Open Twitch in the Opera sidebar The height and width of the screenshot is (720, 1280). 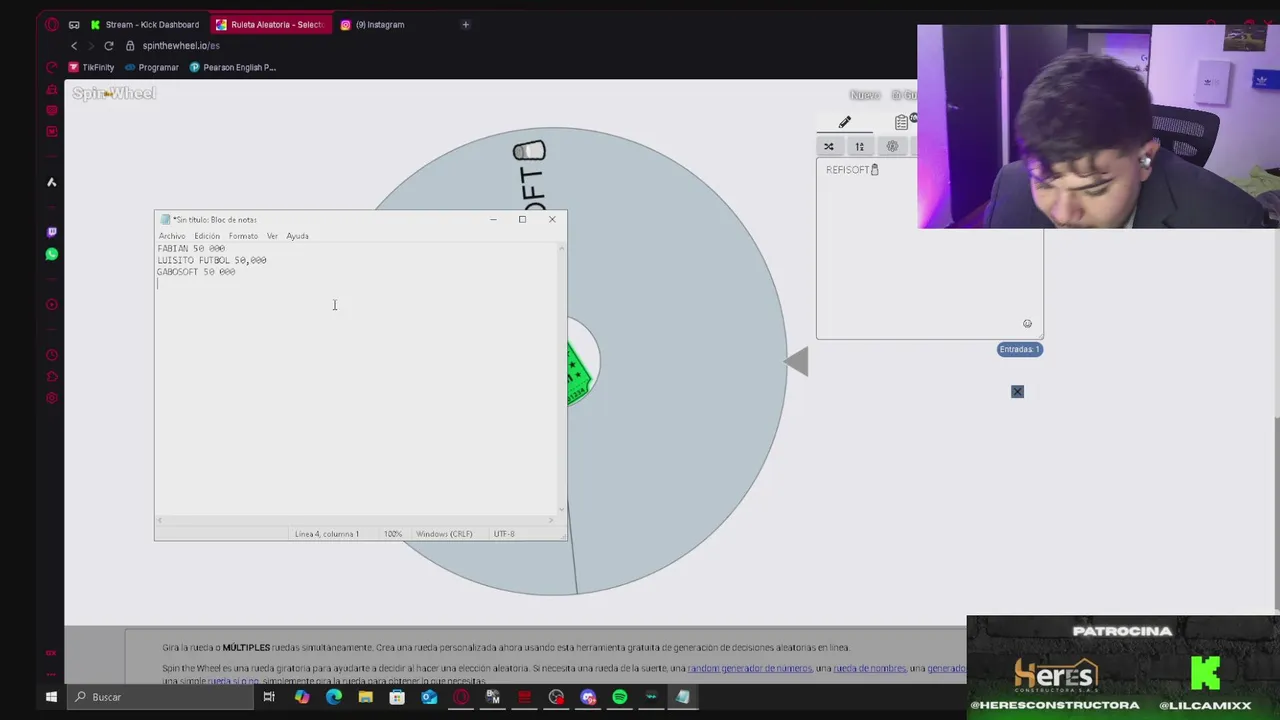[52, 232]
